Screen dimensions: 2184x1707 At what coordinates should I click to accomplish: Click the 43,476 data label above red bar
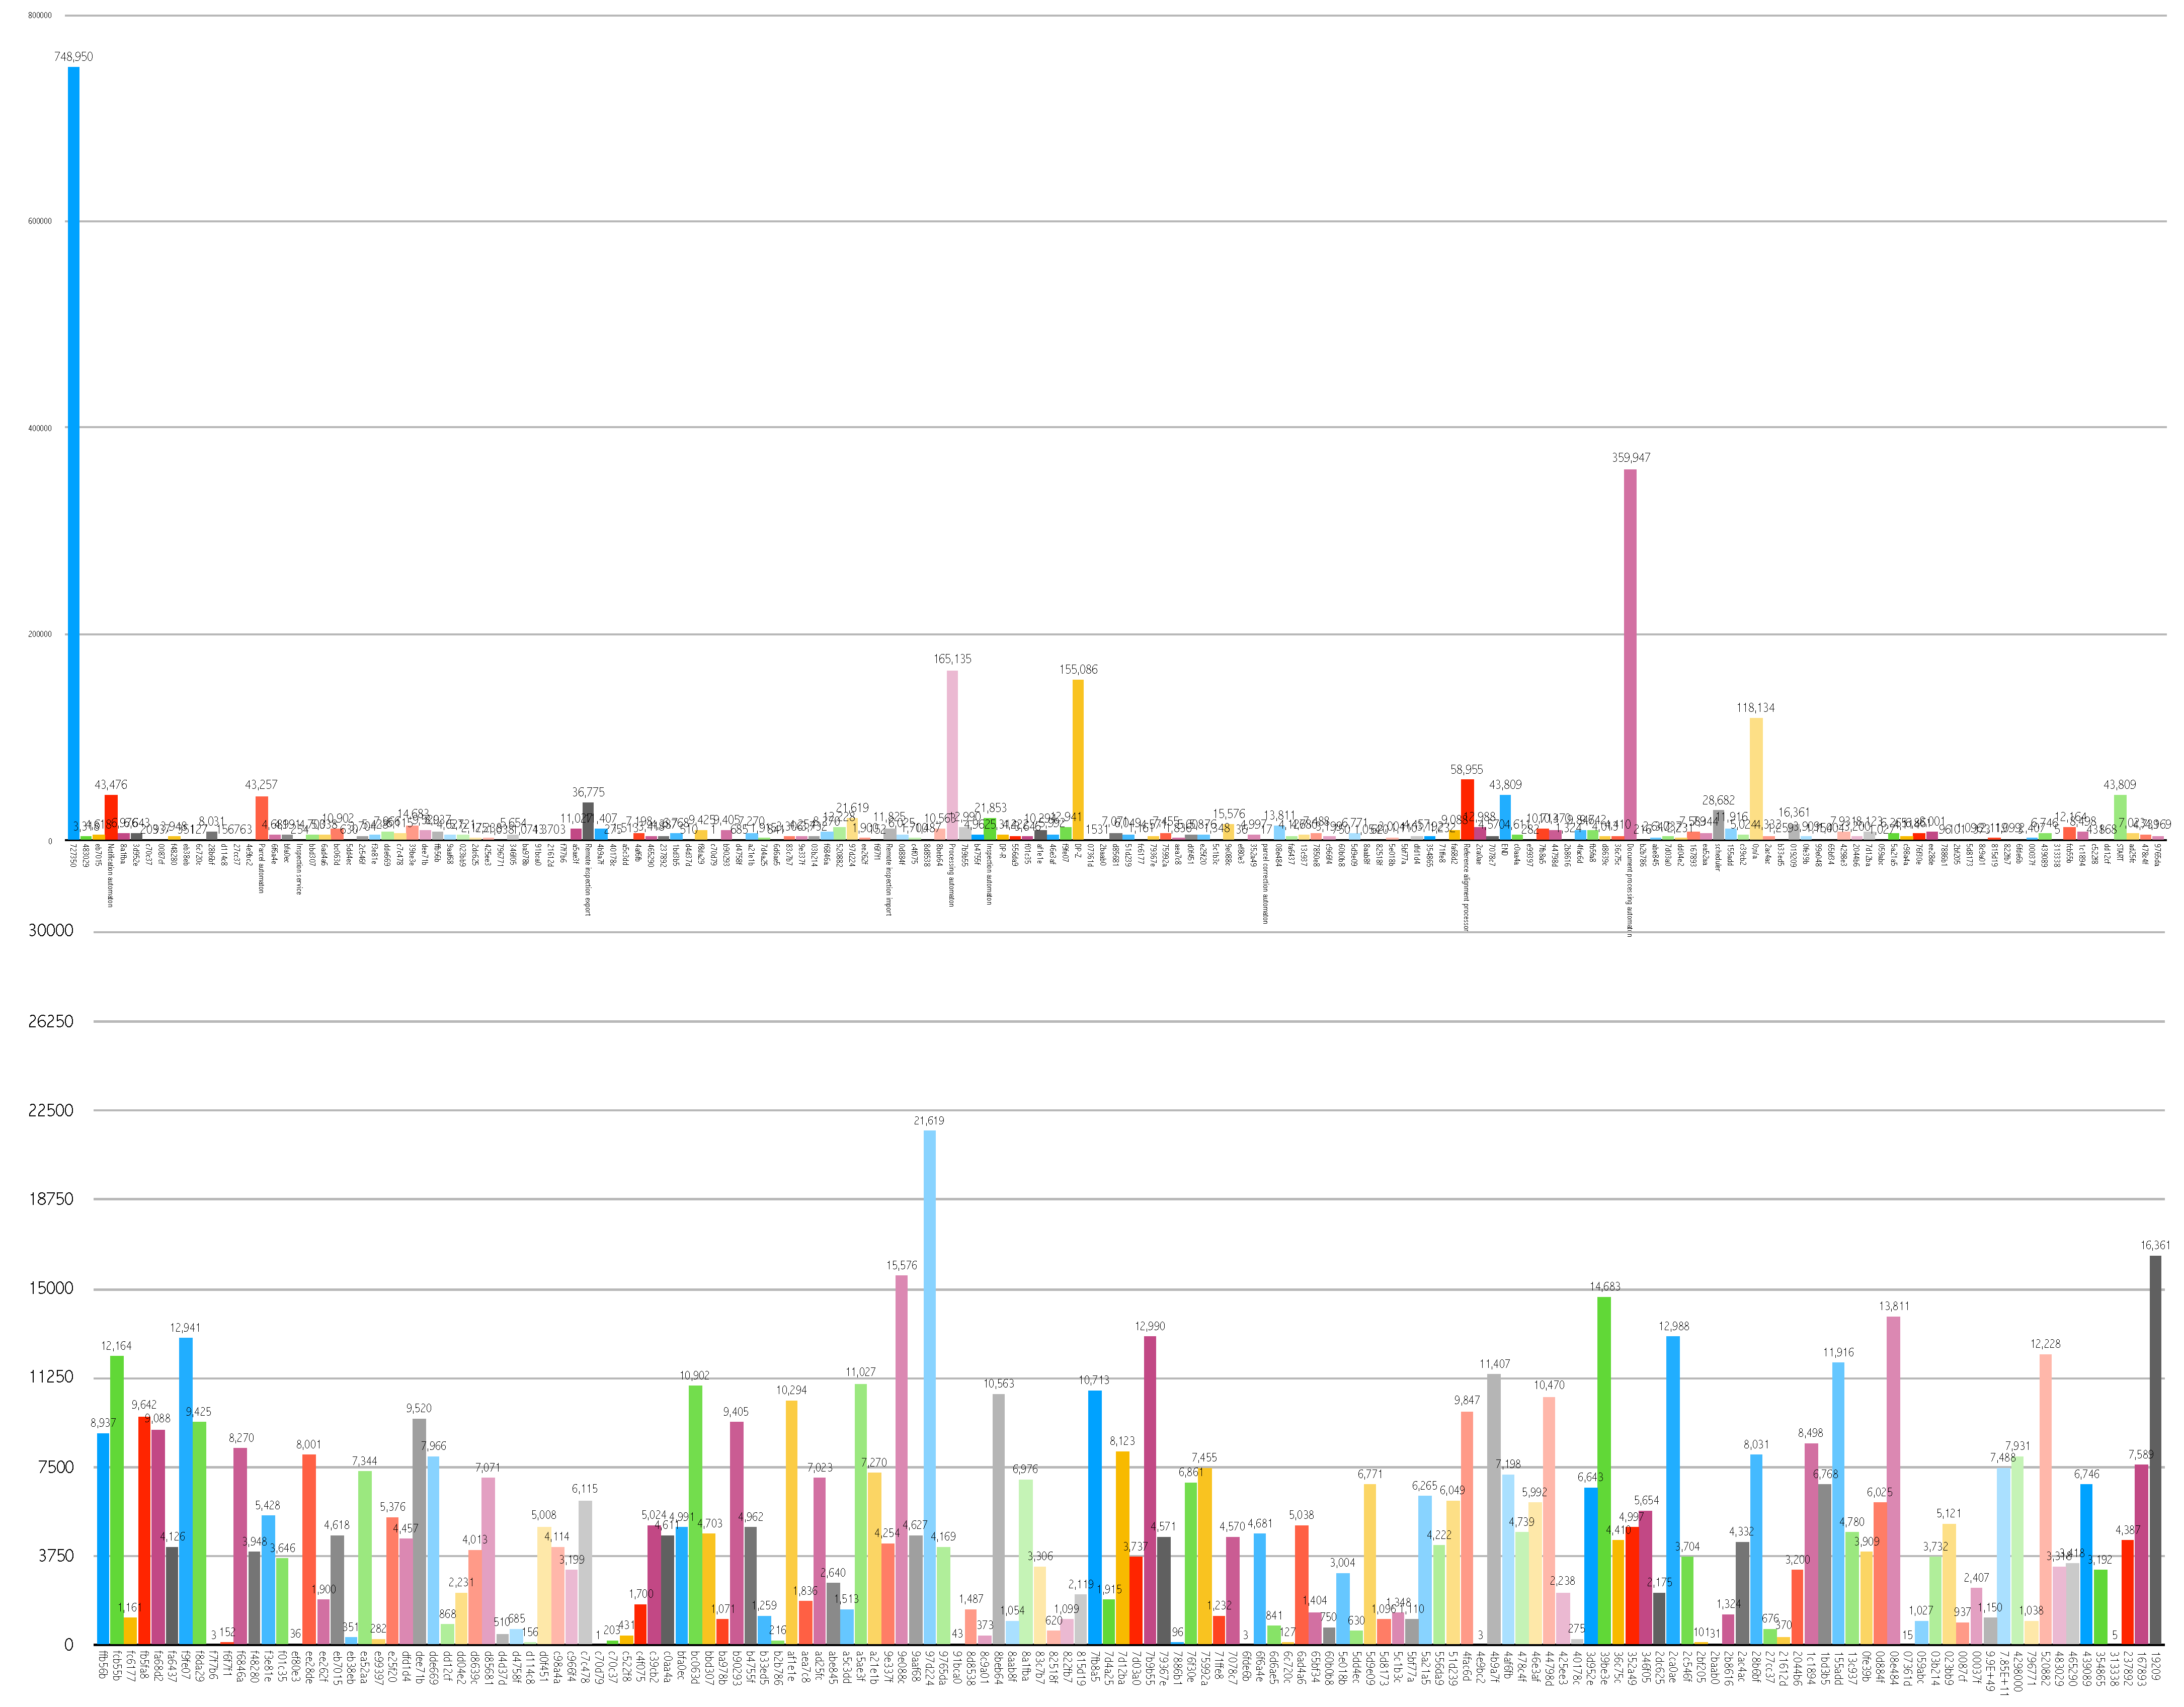pyautogui.click(x=111, y=785)
